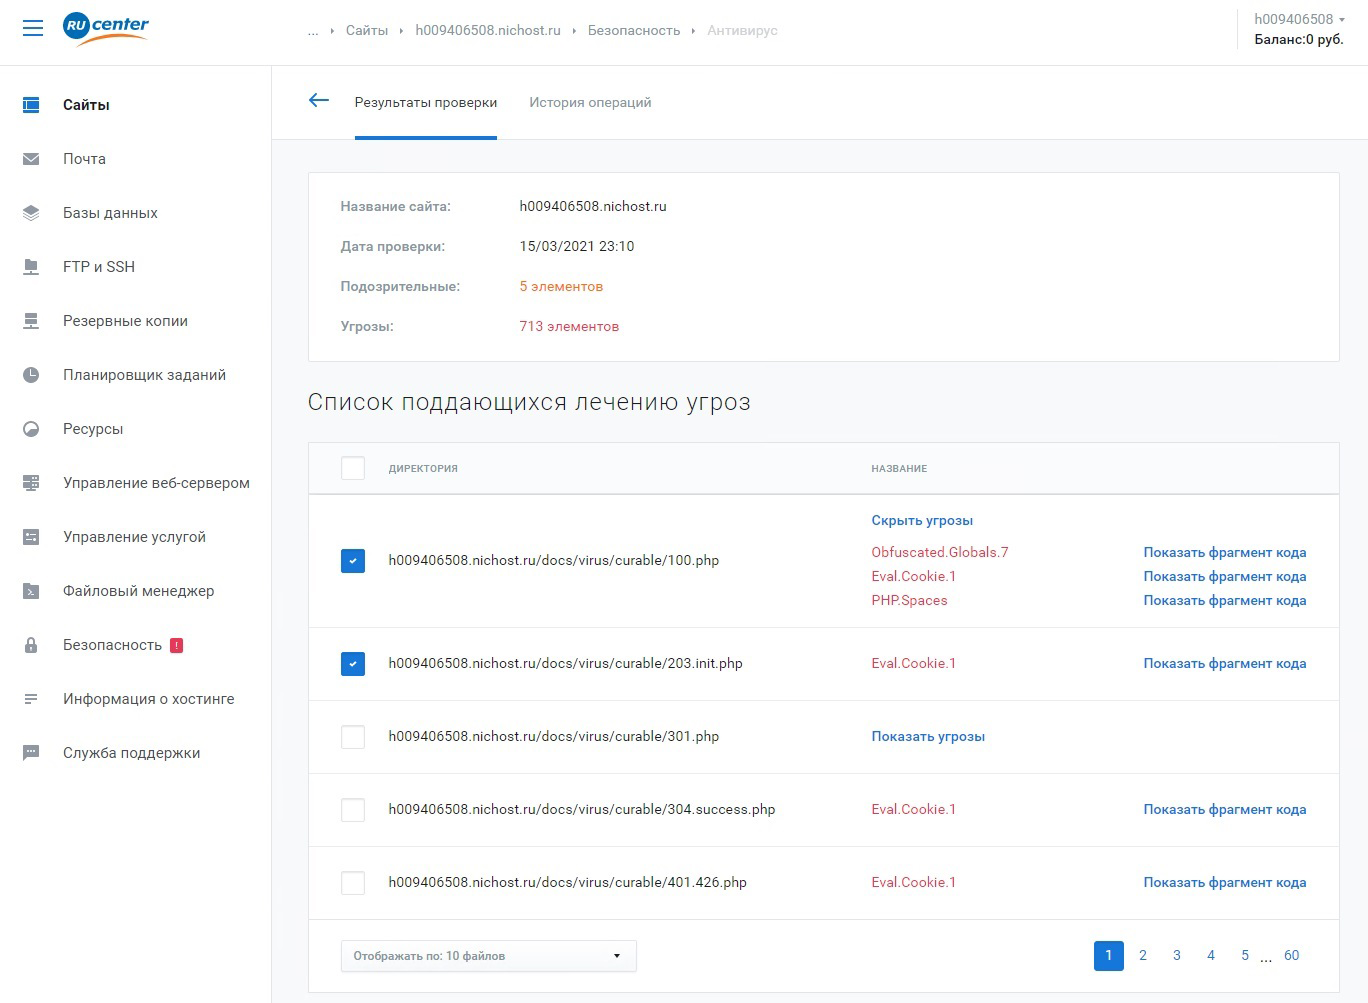1368x1003 pixels.
Task: Open the Отображать по: 10 файлов dropdown
Action: 488,956
